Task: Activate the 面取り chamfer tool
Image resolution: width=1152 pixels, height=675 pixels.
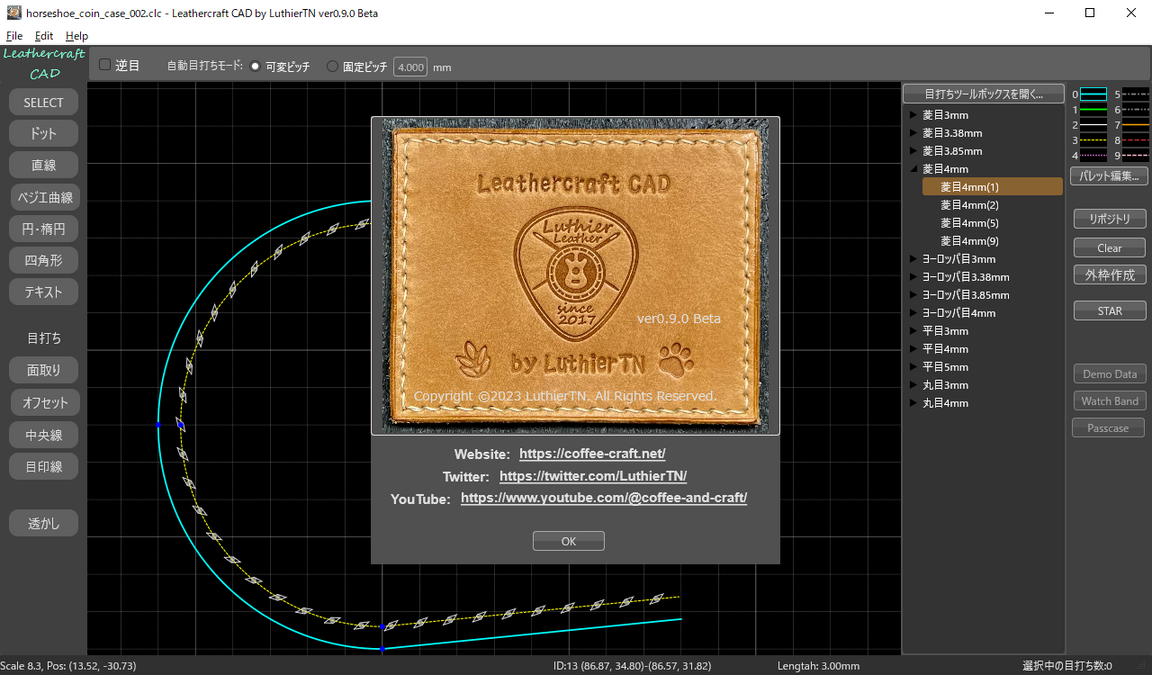Action: [43, 370]
